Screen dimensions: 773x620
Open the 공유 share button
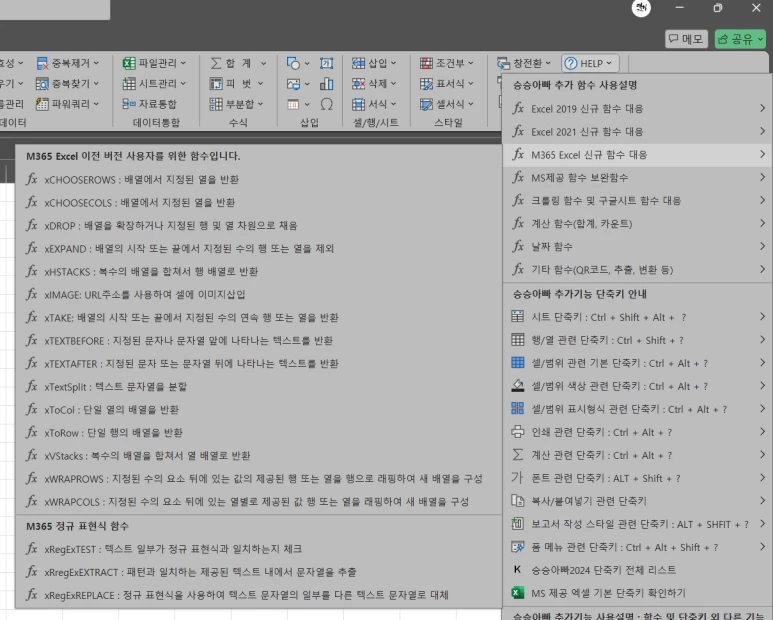pos(740,39)
